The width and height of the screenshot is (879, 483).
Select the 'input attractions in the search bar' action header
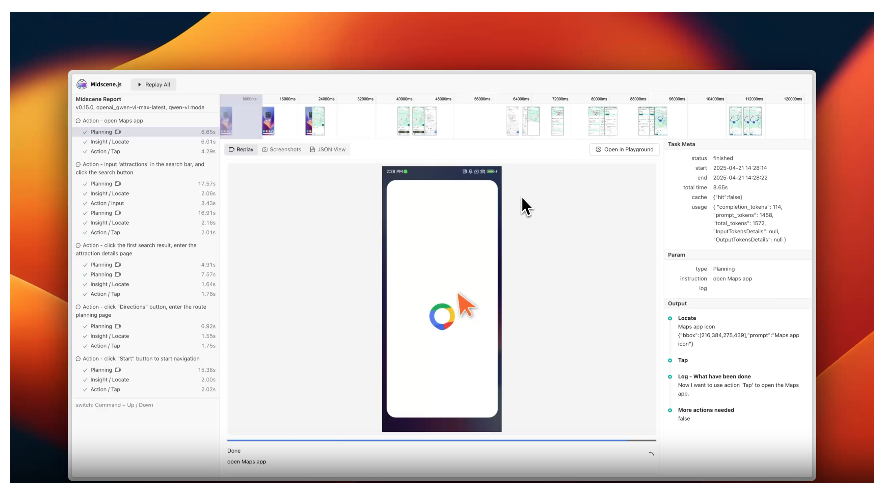click(140, 168)
